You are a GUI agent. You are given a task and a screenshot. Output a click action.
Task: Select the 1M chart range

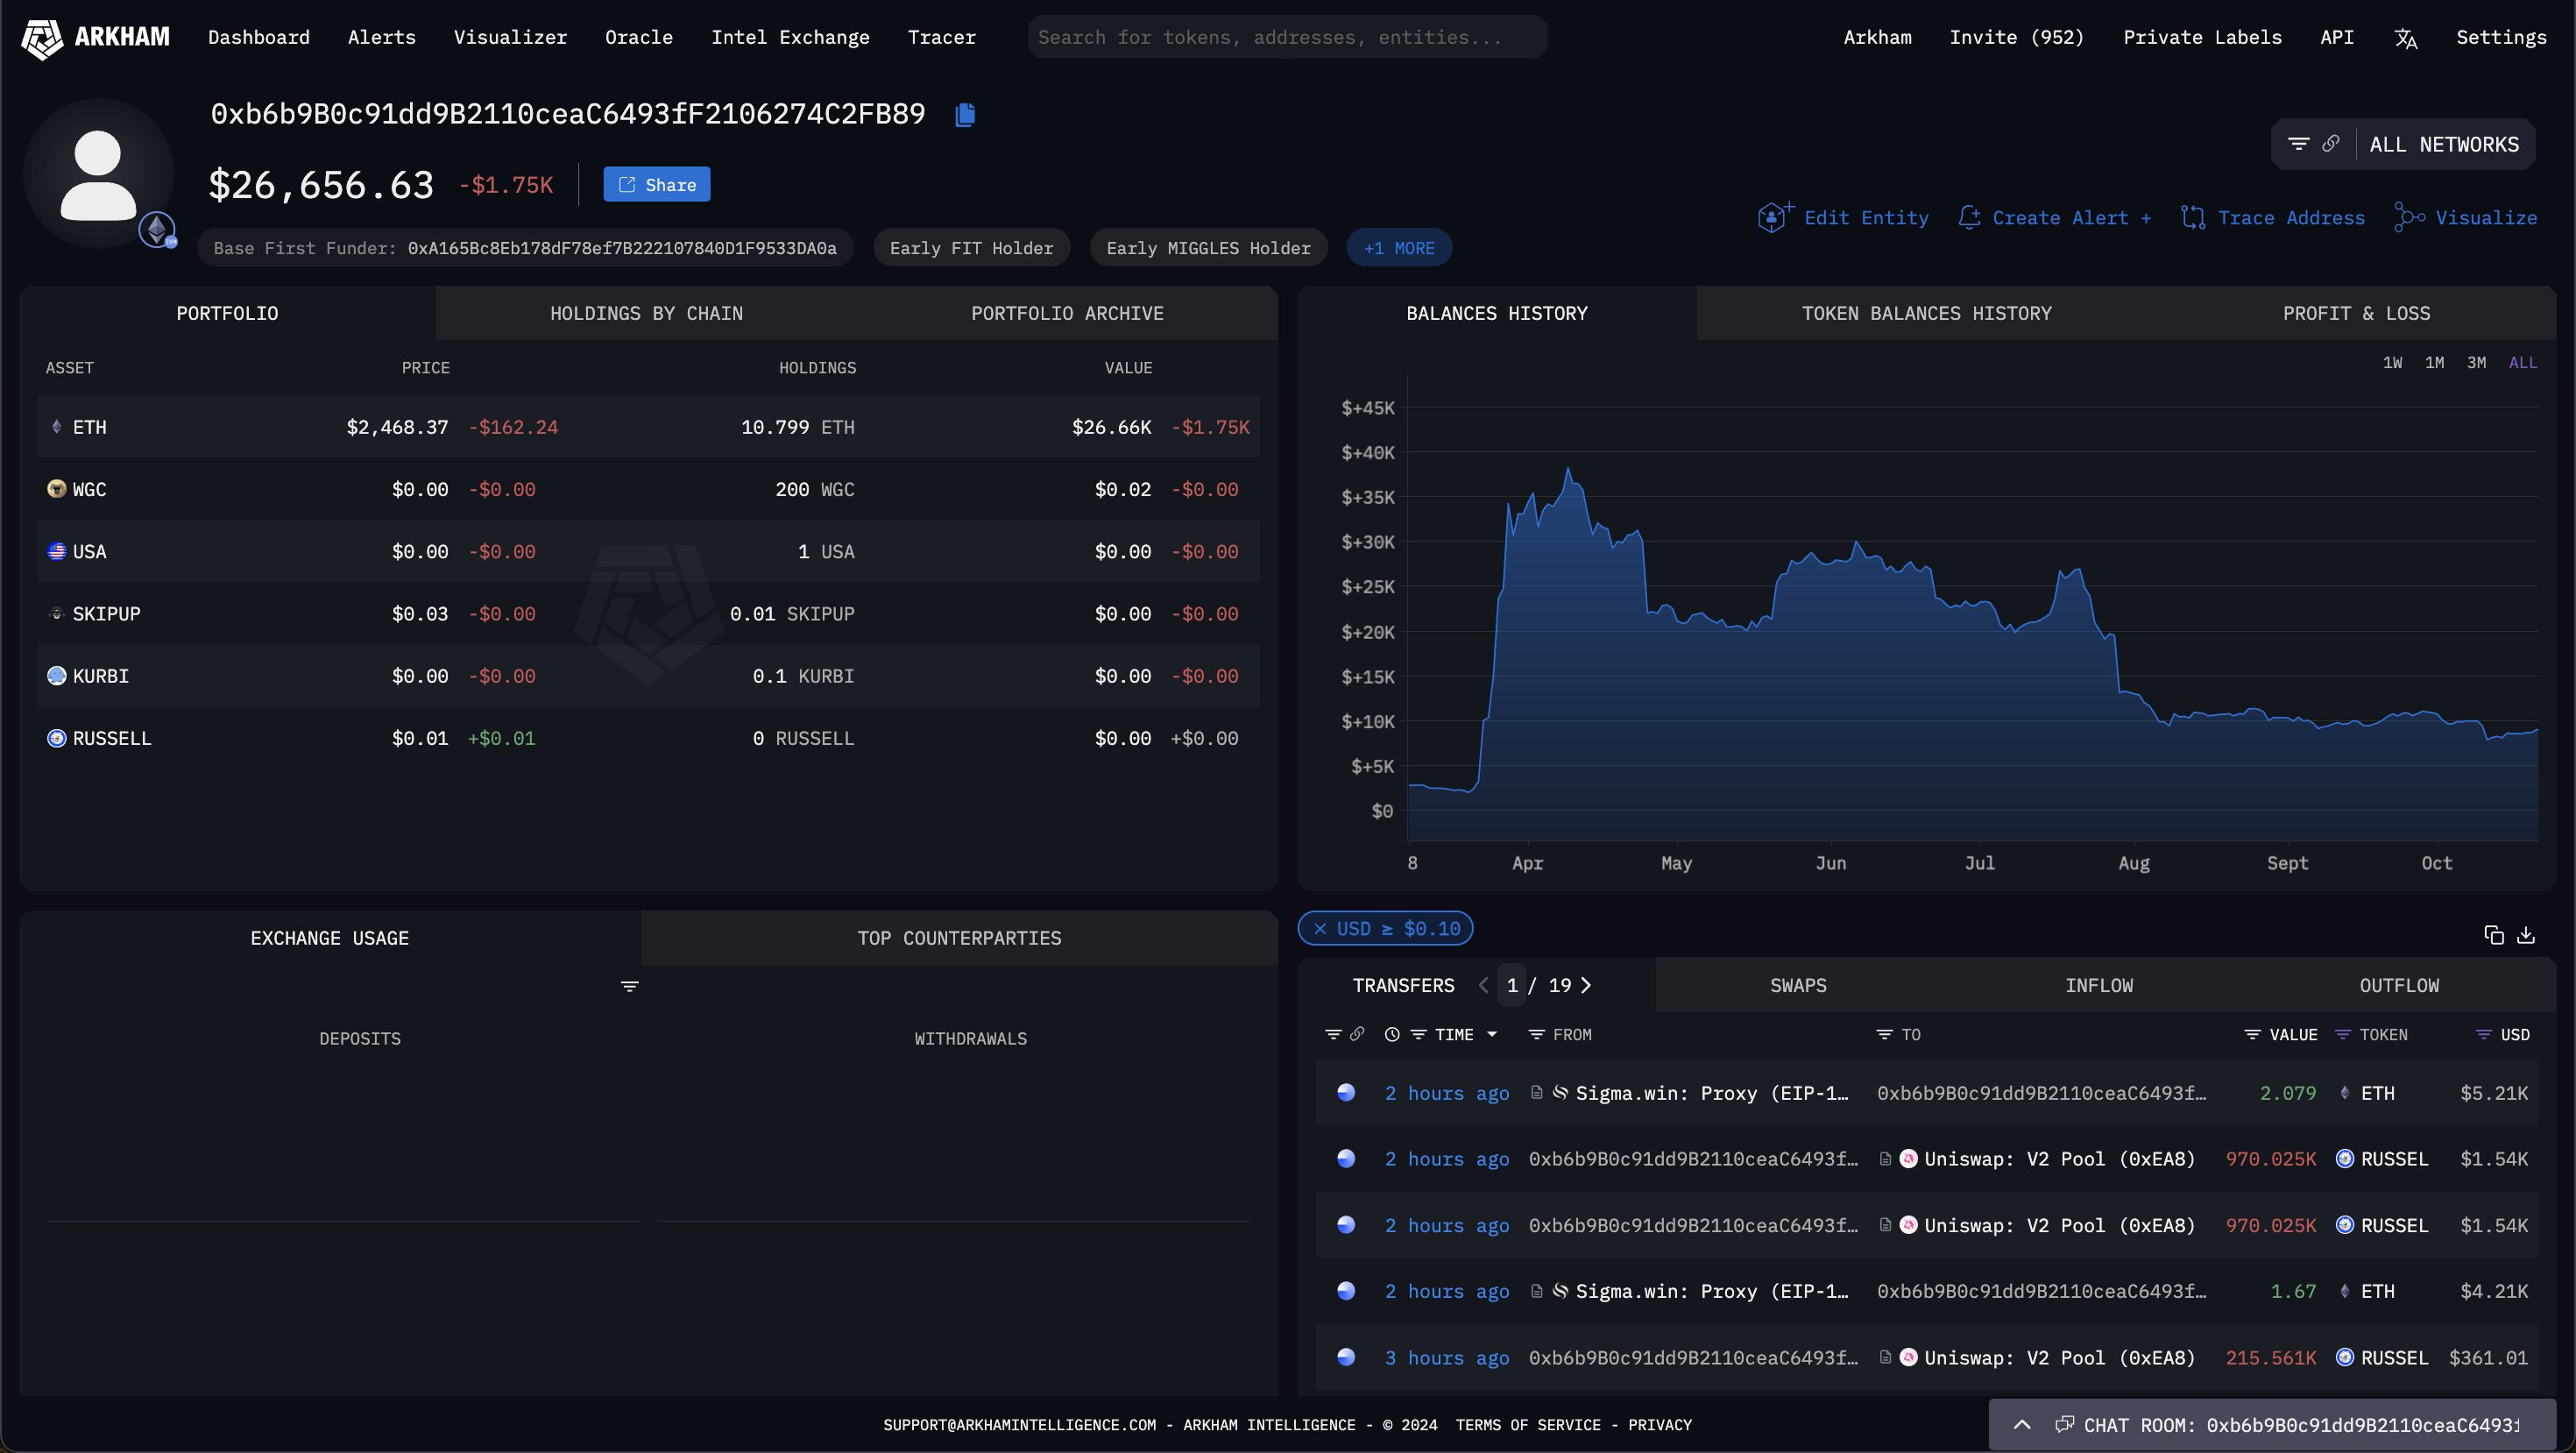2435,362
